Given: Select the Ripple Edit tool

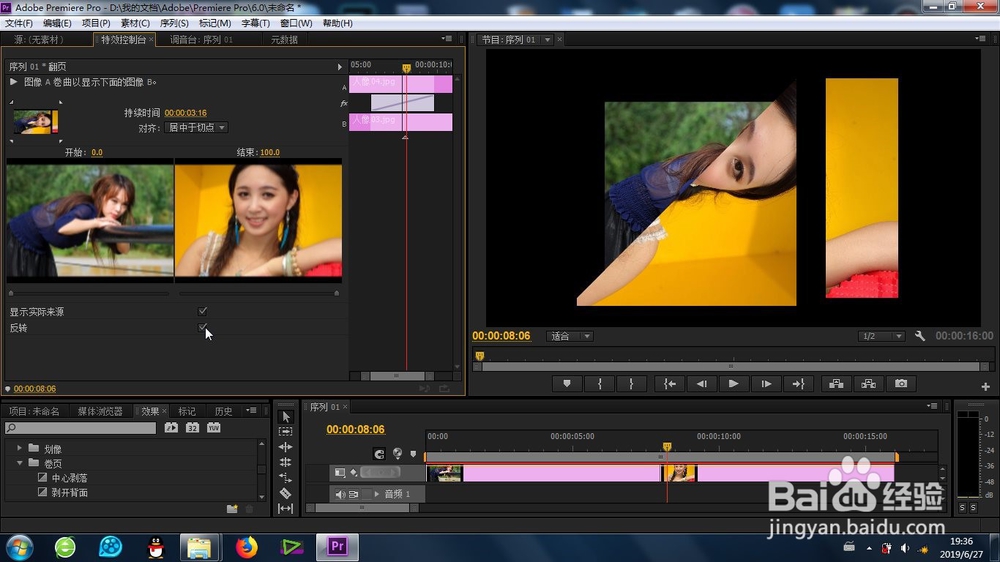Looking at the screenshot, I should click(286, 447).
